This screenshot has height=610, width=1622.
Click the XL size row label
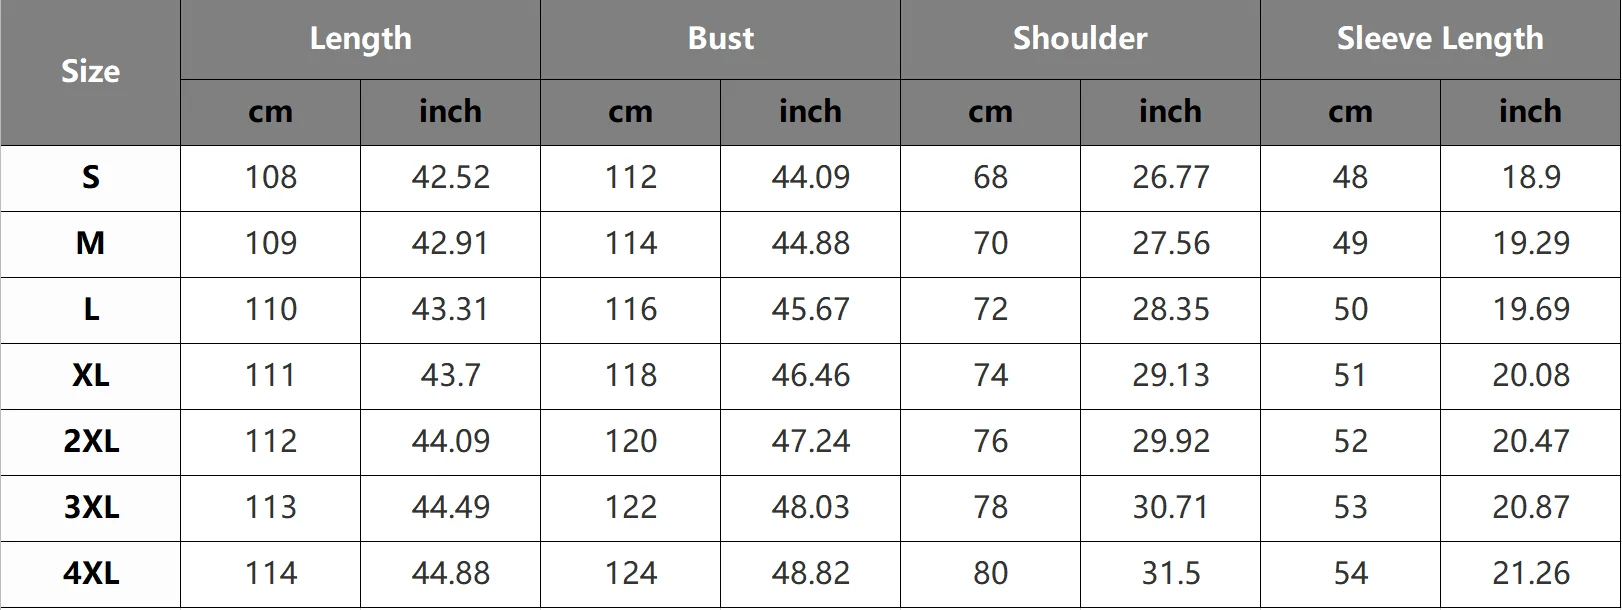(90, 376)
